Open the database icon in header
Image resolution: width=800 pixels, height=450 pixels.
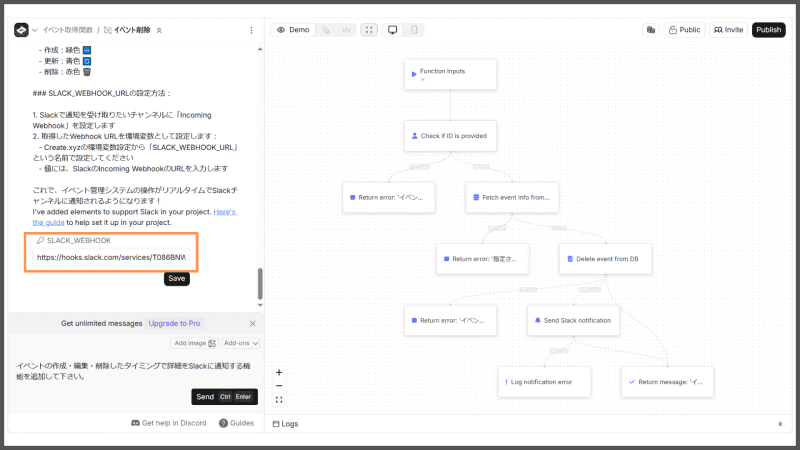pos(651,30)
